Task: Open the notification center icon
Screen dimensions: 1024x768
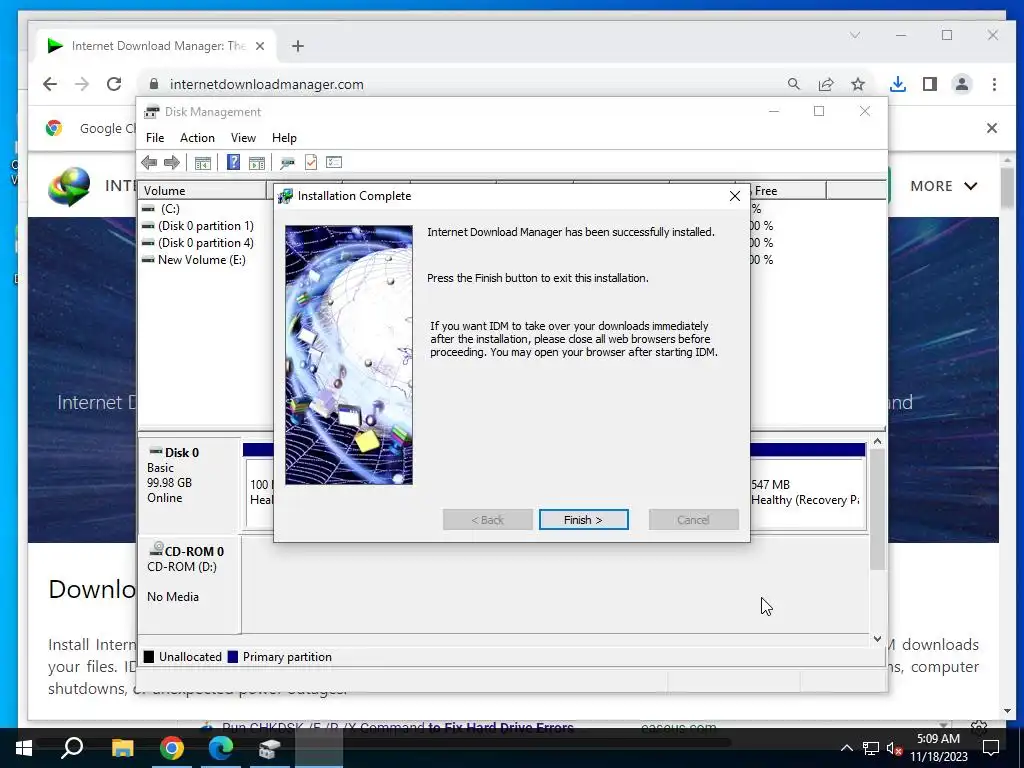Action: (x=991, y=748)
